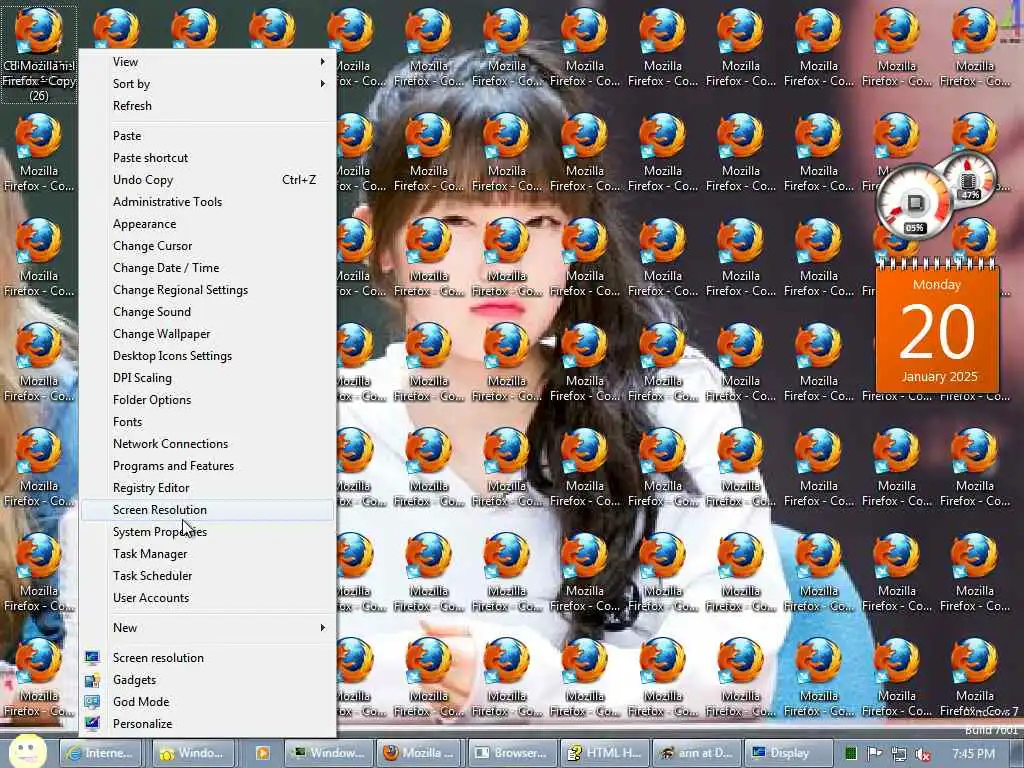Screen dimensions: 1024x768
Task: Open System Properties menu entry
Action: coord(208,532)
